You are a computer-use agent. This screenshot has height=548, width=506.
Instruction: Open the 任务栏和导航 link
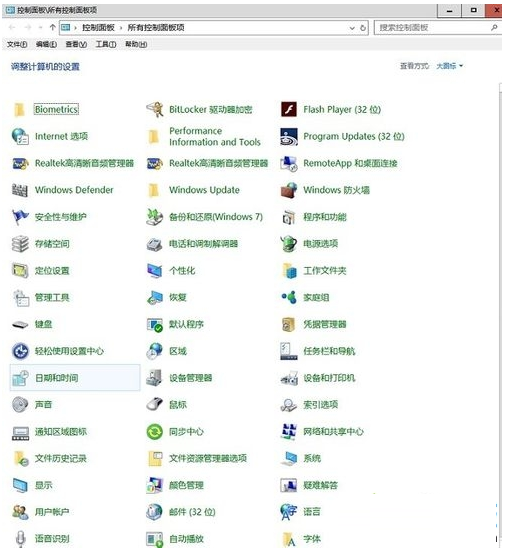point(329,351)
